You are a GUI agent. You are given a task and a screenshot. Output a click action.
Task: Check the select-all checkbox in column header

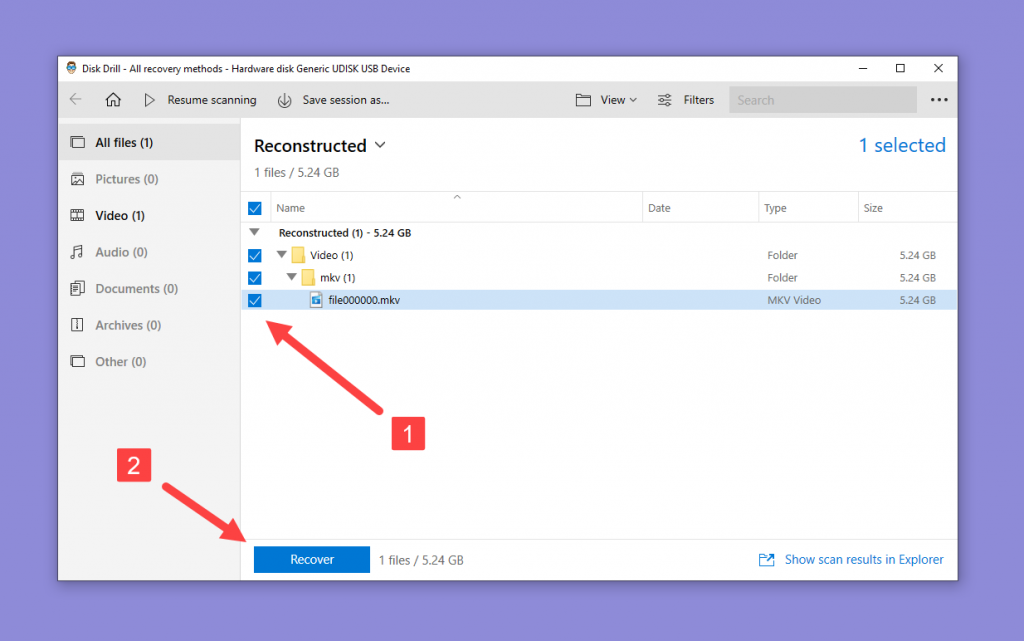point(255,207)
